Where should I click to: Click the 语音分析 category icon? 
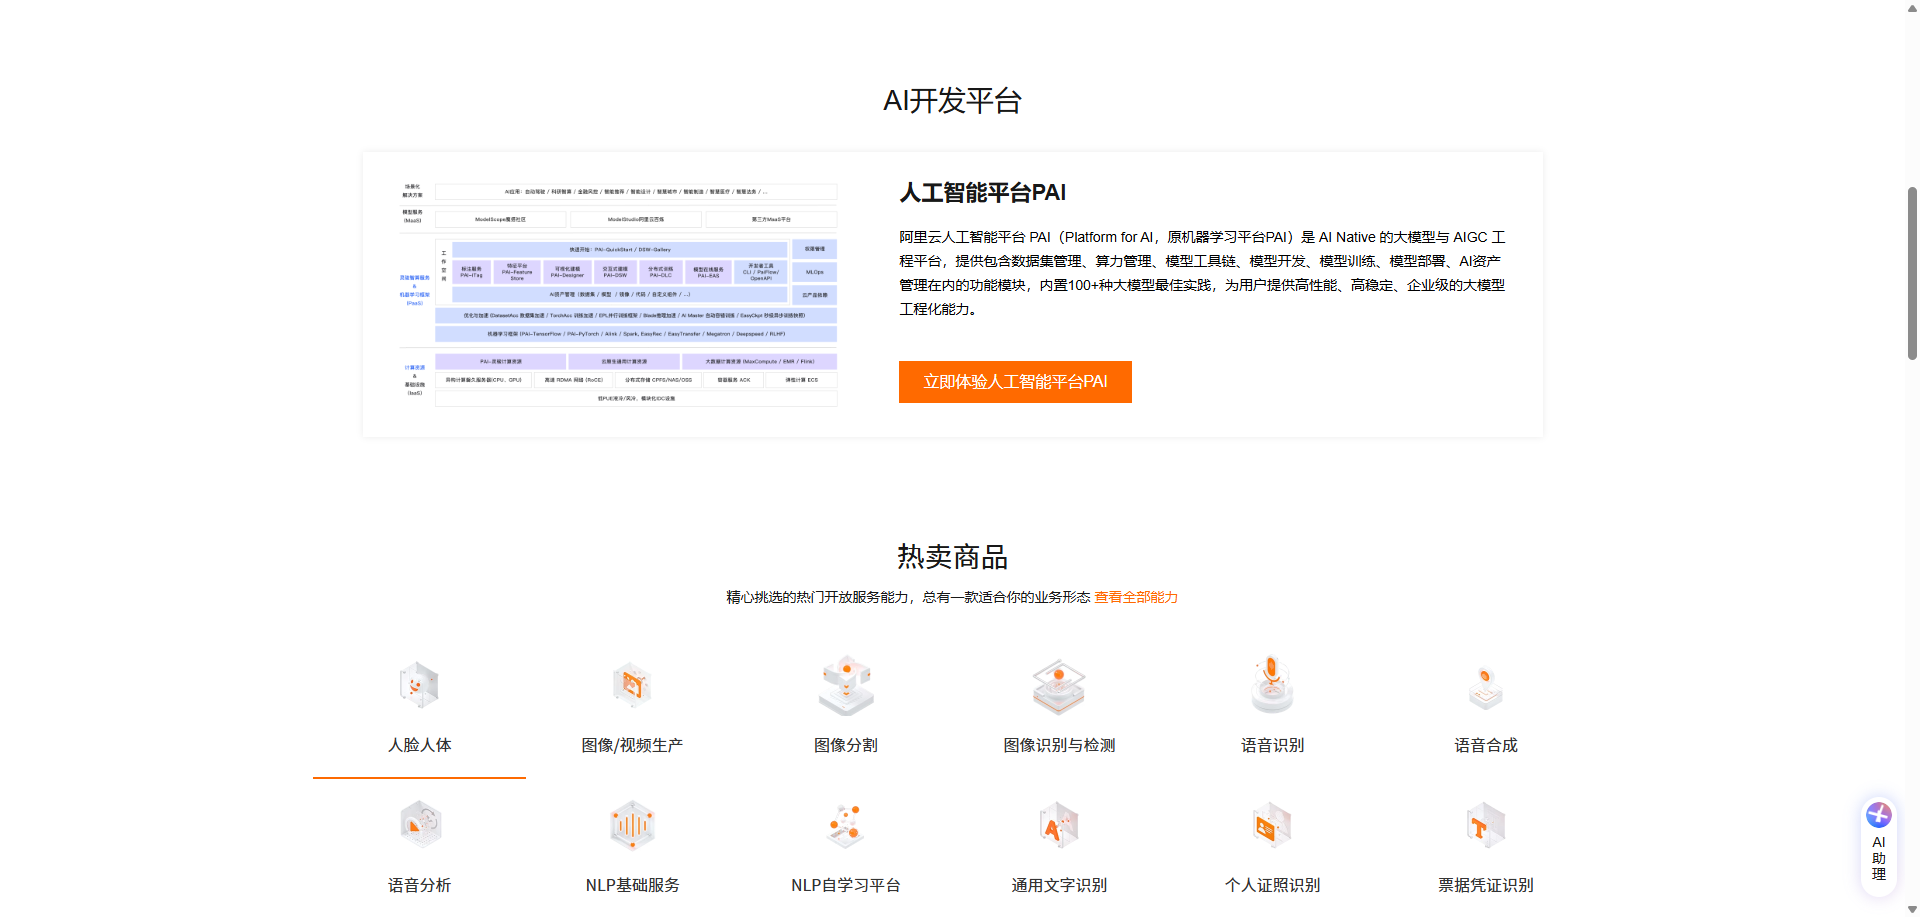[x=420, y=825]
